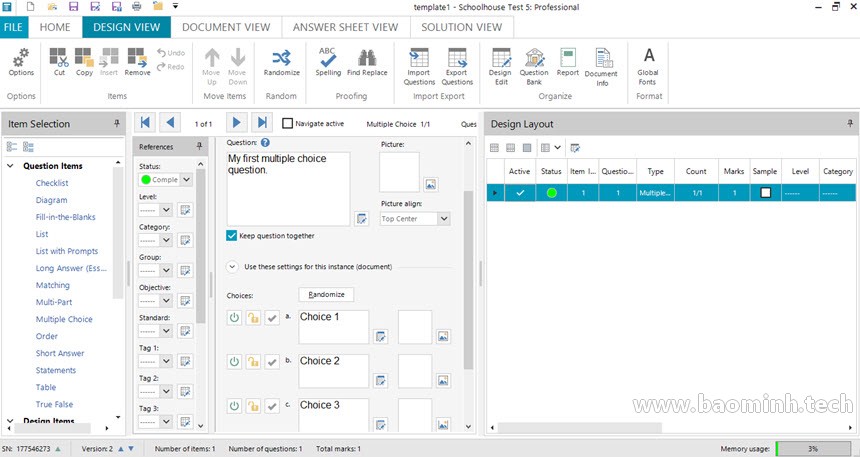Click in the question text field

click(x=288, y=189)
